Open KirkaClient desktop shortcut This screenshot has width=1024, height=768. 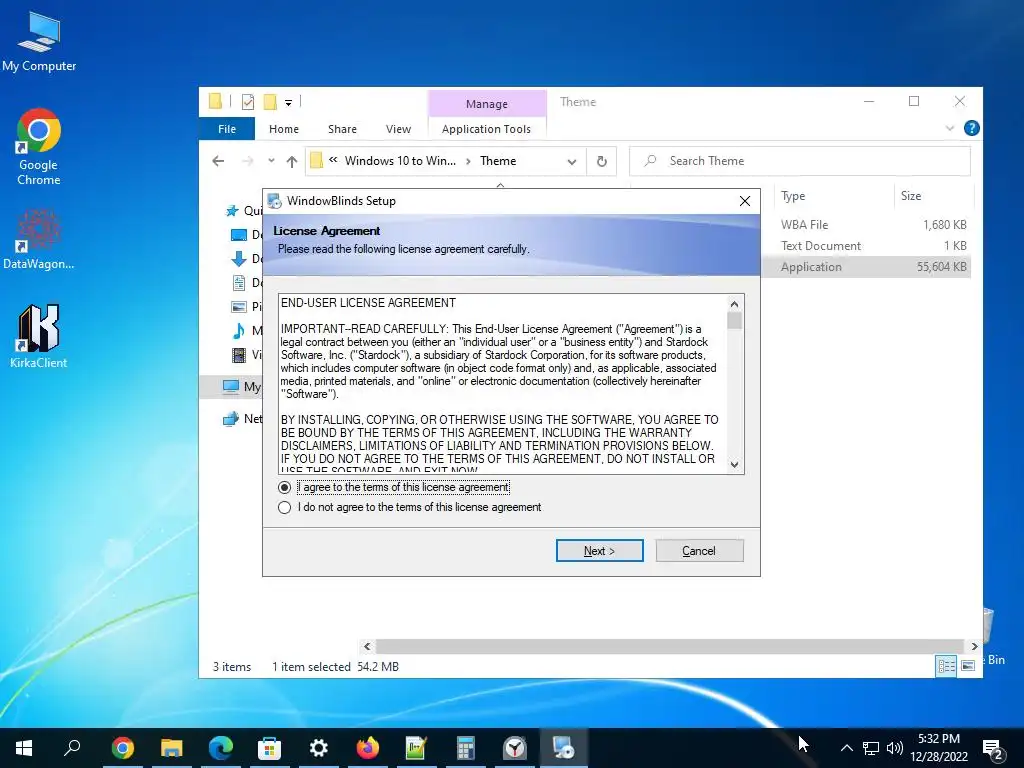39,336
